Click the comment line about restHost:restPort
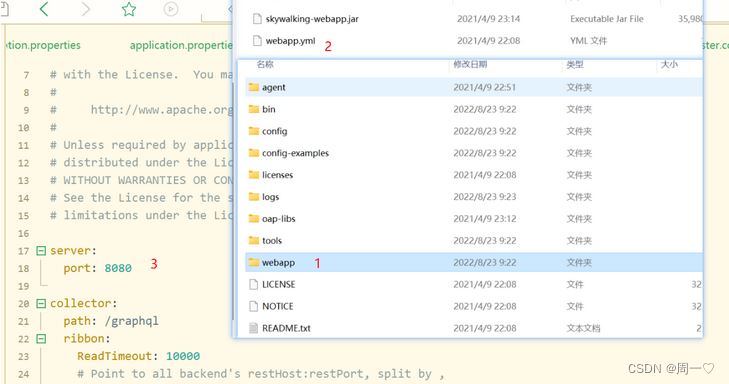The width and height of the screenshot is (729, 384). click(260, 374)
